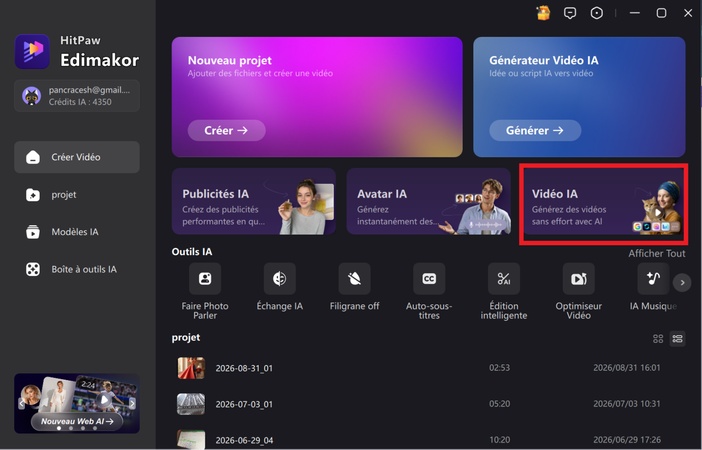Open the Échange IA face swap icon
This screenshot has height=450, width=702.
(x=279, y=279)
